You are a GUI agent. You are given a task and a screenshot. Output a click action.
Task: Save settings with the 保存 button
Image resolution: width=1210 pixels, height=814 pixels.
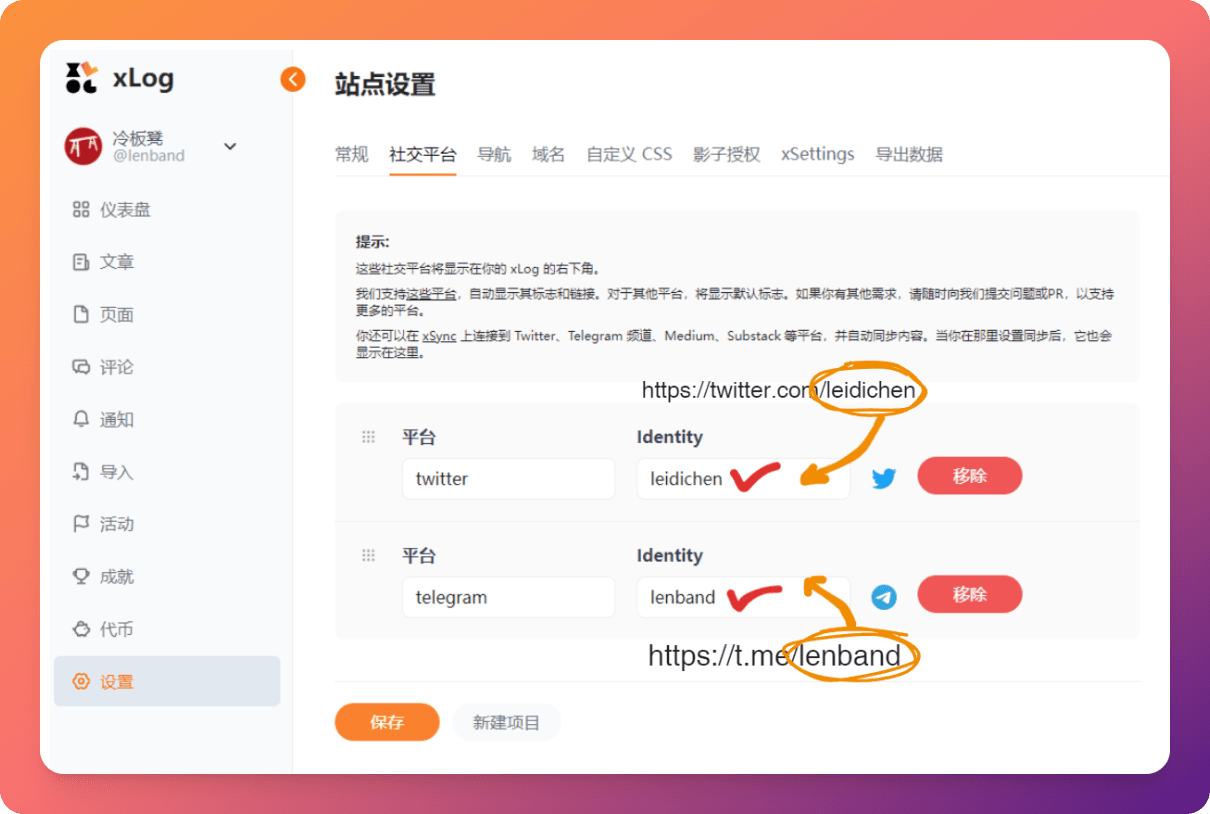pyautogui.click(x=387, y=722)
